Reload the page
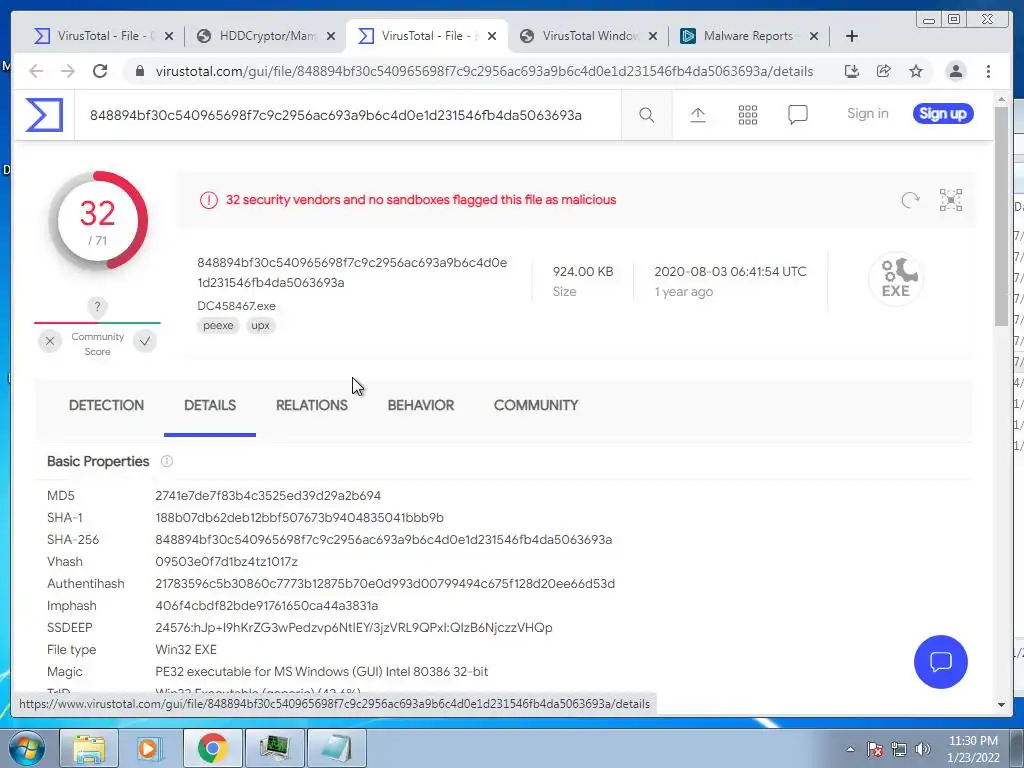Screen dimensions: 1024x768 pos(100,71)
